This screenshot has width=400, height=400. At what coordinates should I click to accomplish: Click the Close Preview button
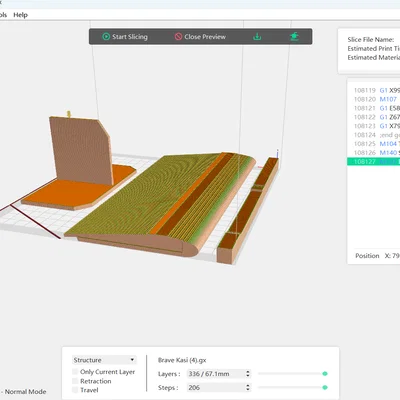pos(200,37)
